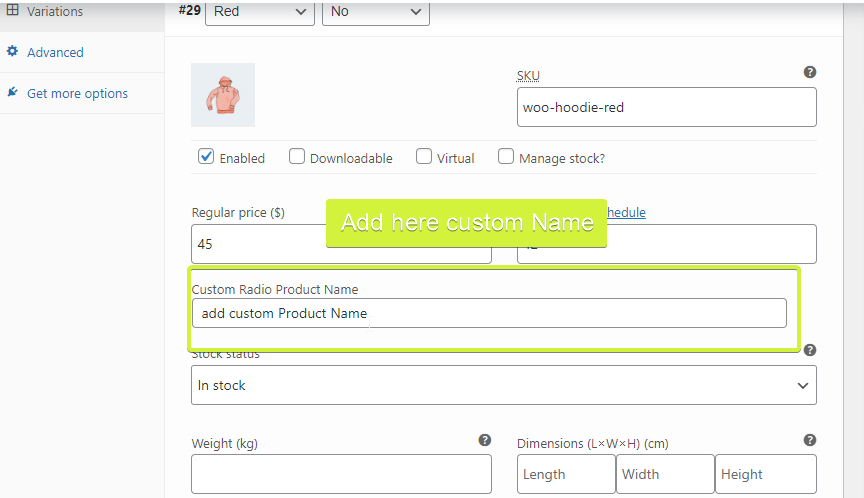This screenshot has height=498, width=864.
Task: Focus the SKU field woo-hoodie-red
Action: coord(667,107)
